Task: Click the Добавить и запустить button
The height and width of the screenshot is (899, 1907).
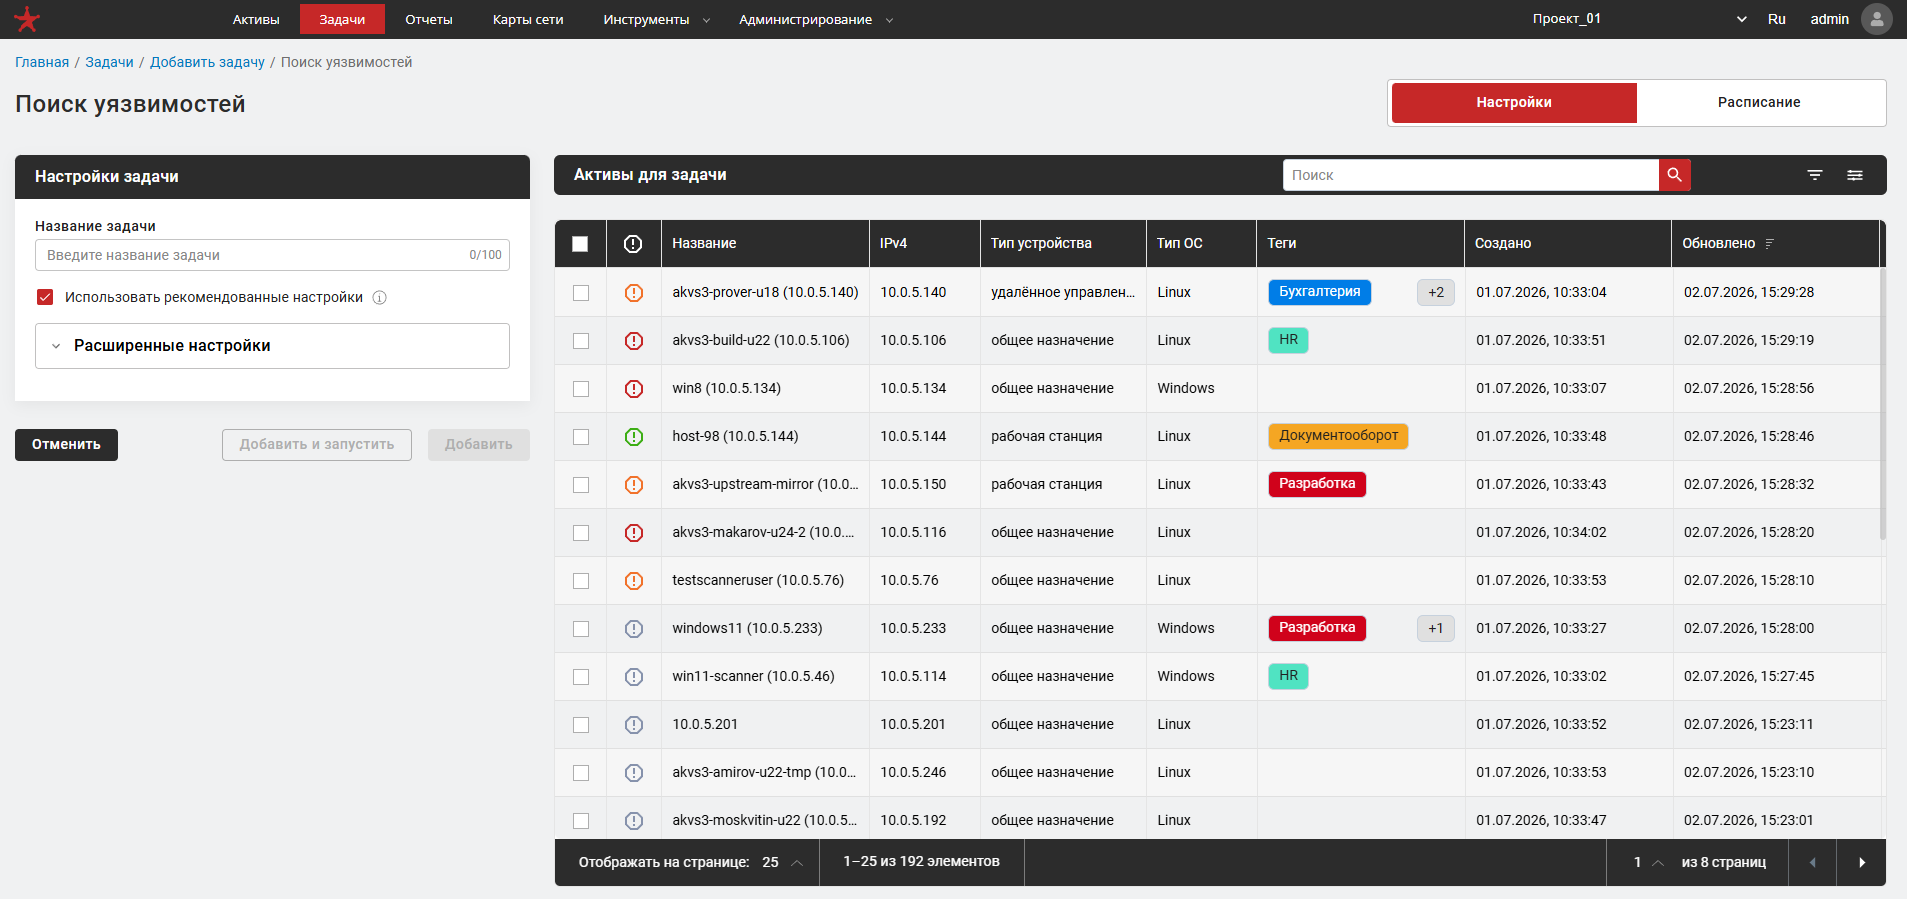Action: pos(317,445)
